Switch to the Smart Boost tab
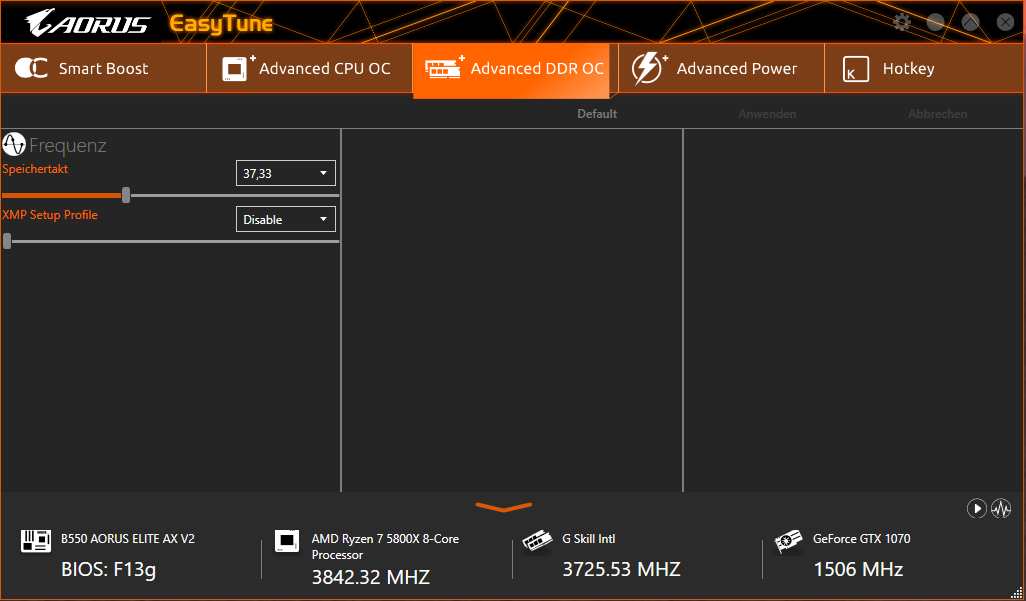 tap(103, 68)
